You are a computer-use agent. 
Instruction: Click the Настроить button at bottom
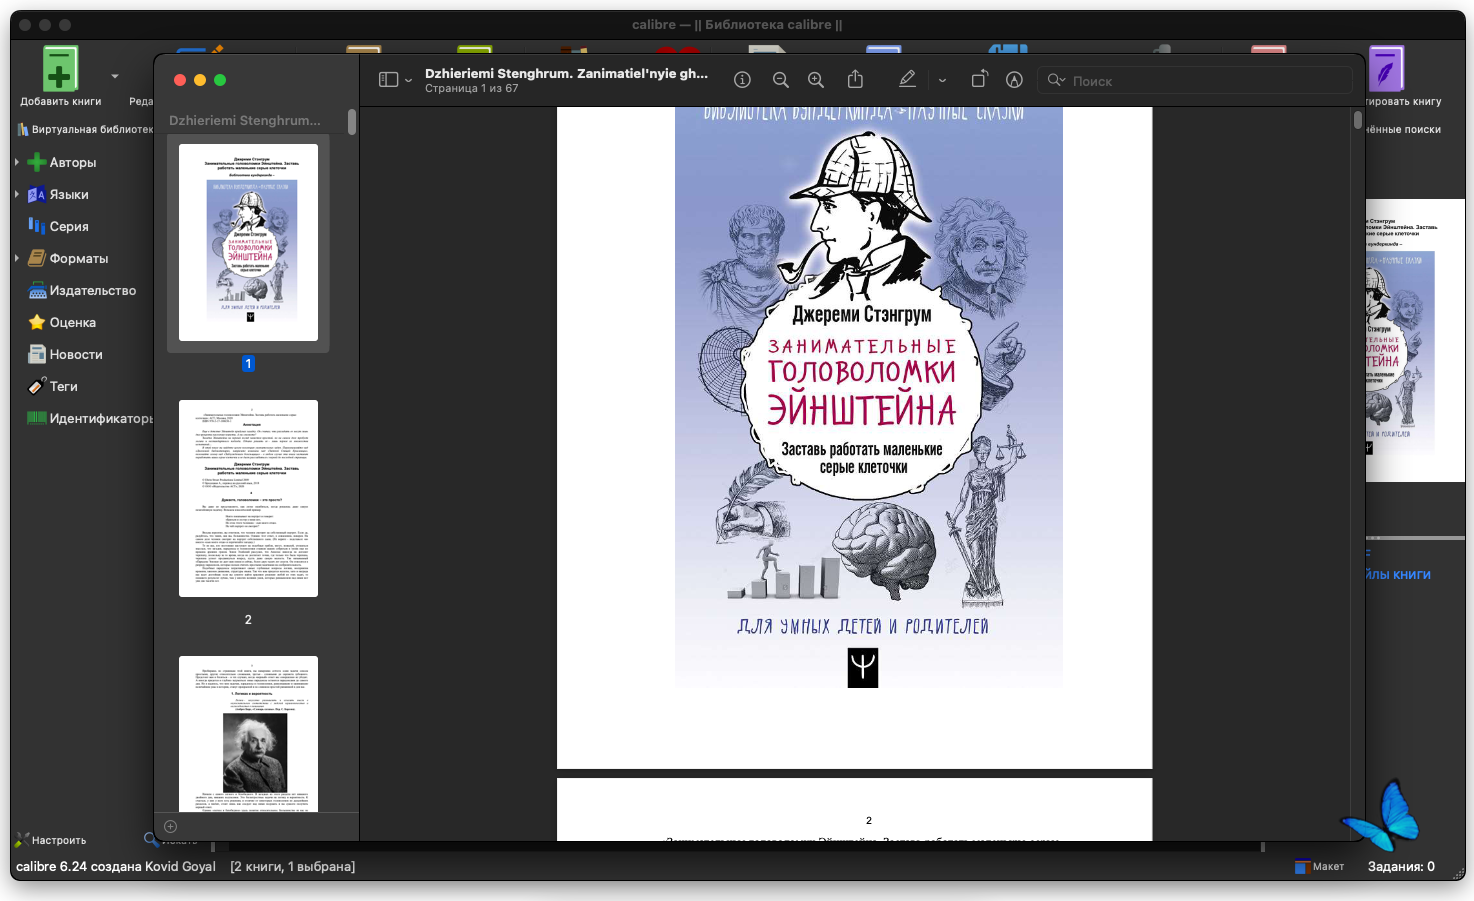coord(51,840)
